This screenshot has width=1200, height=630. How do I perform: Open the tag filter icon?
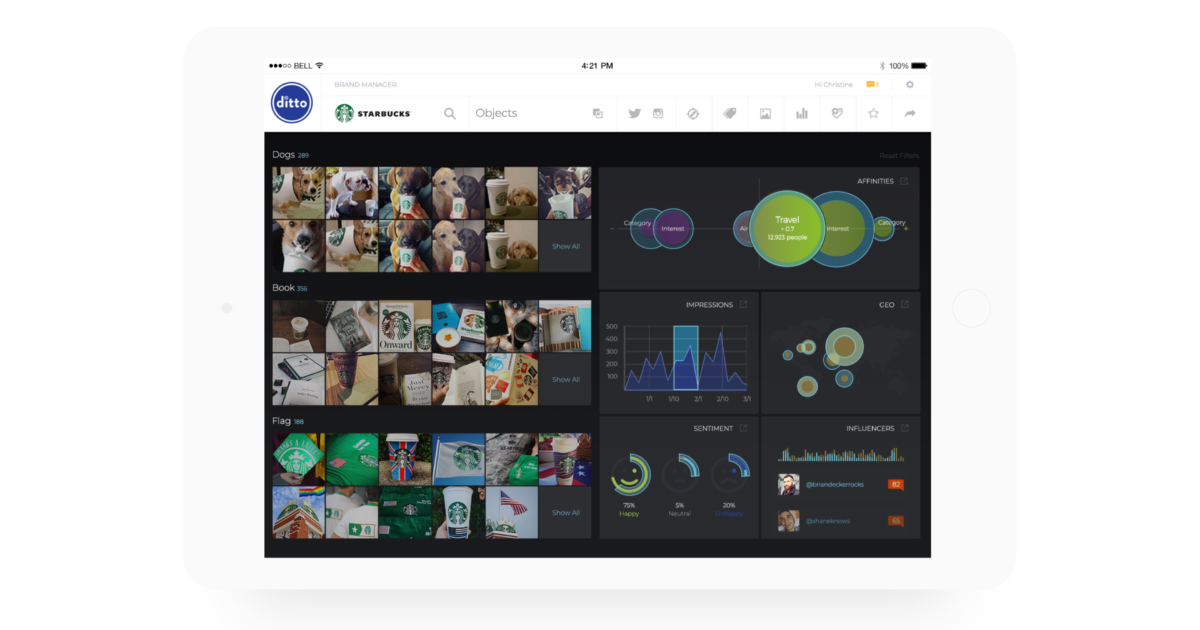(x=729, y=113)
